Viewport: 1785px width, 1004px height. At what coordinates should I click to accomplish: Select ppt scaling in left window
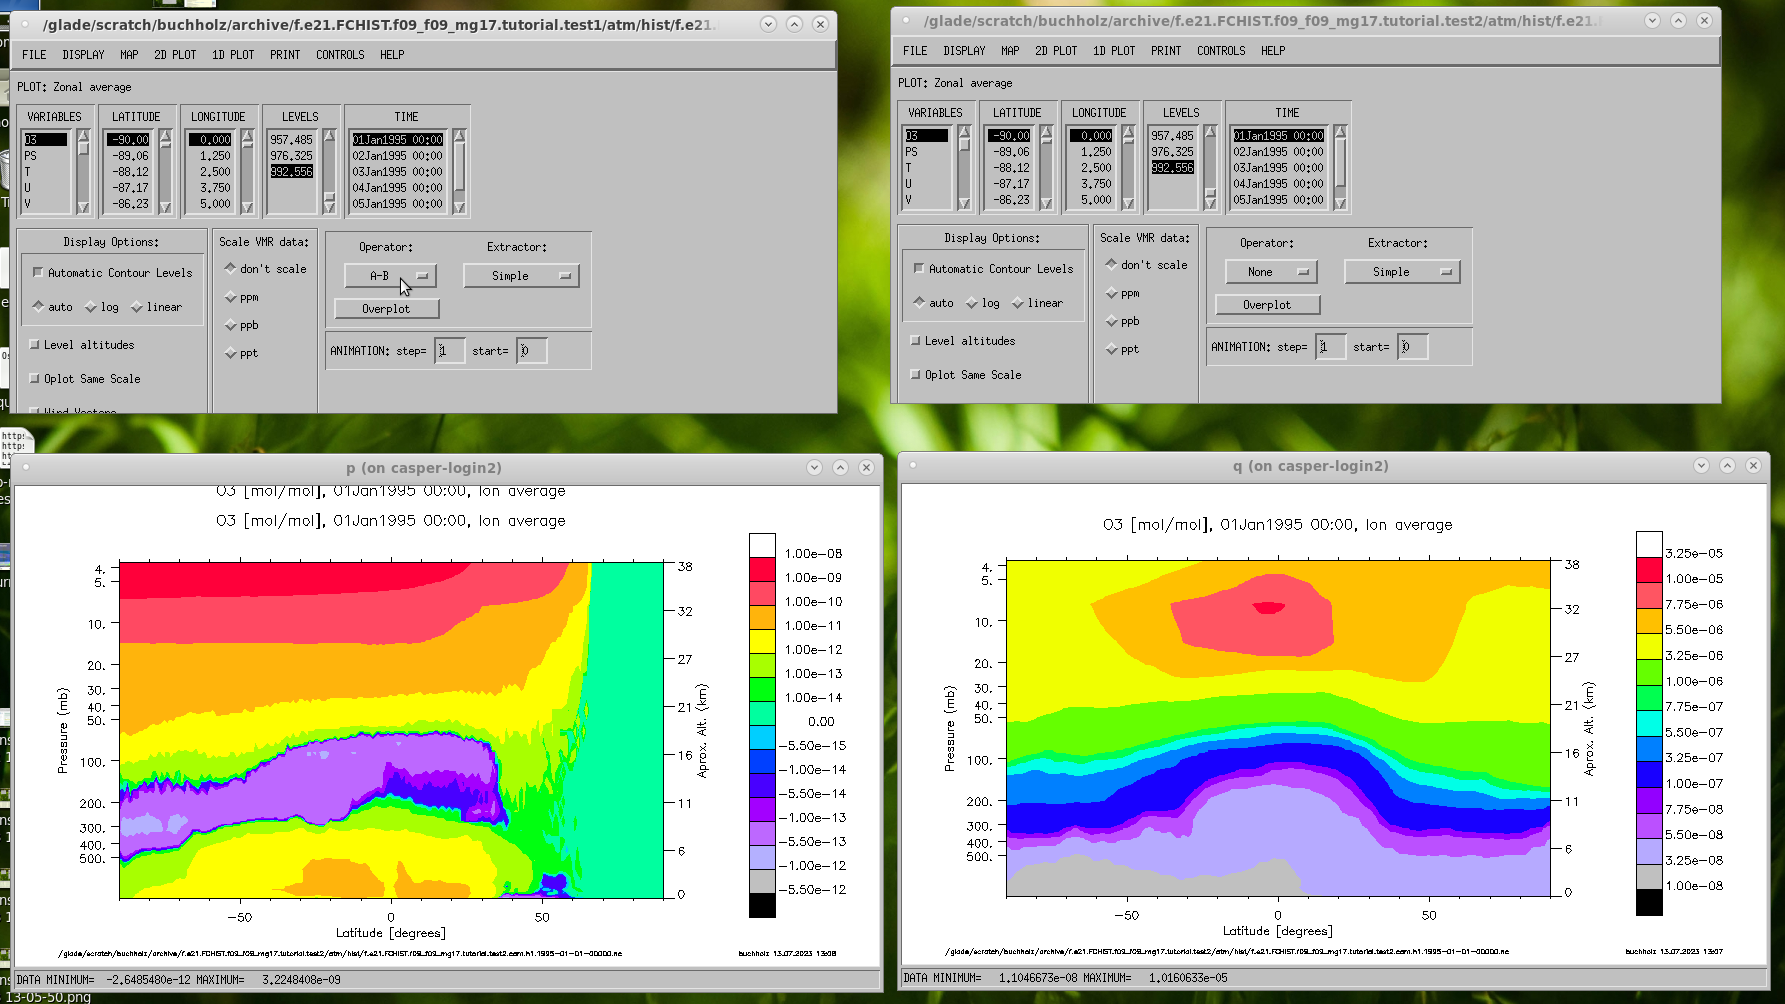coord(231,353)
